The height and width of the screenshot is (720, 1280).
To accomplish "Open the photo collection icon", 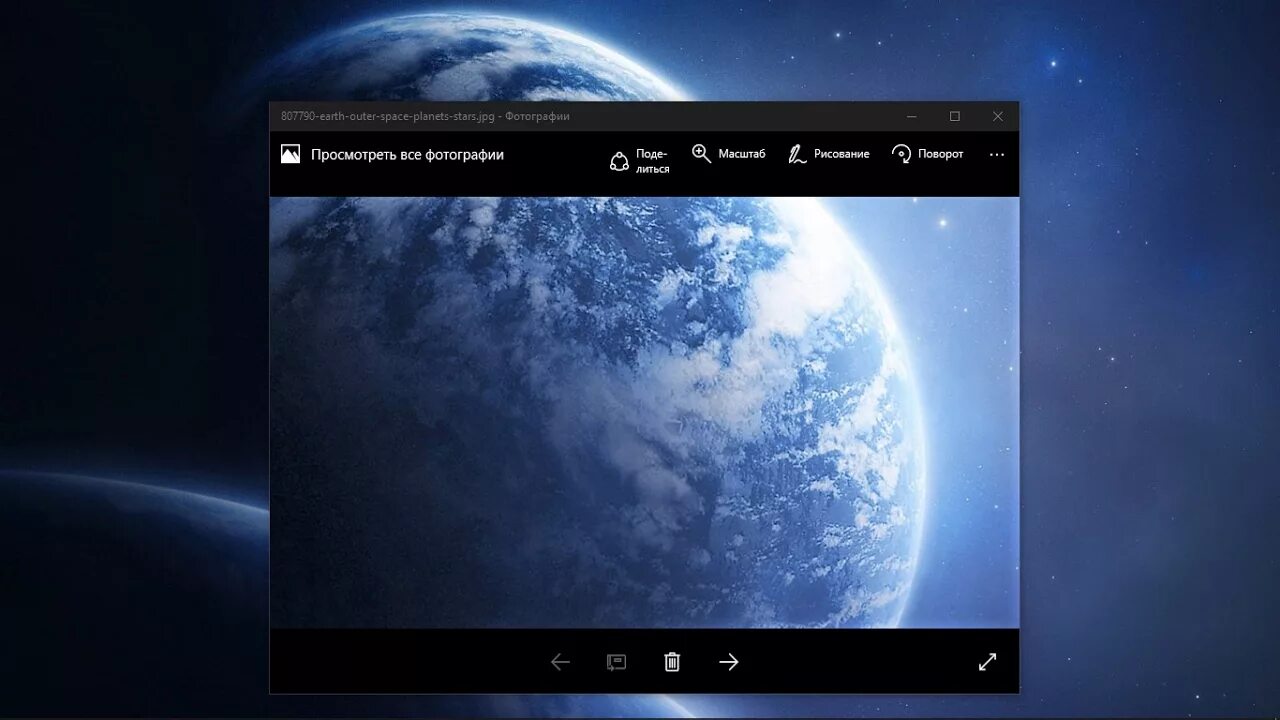I will point(290,154).
